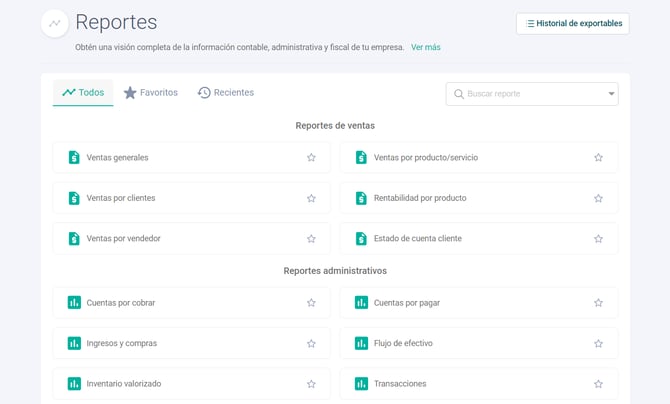This screenshot has width=670, height=404.
Task: Star the Flujo de efectivo report
Action: pos(598,343)
